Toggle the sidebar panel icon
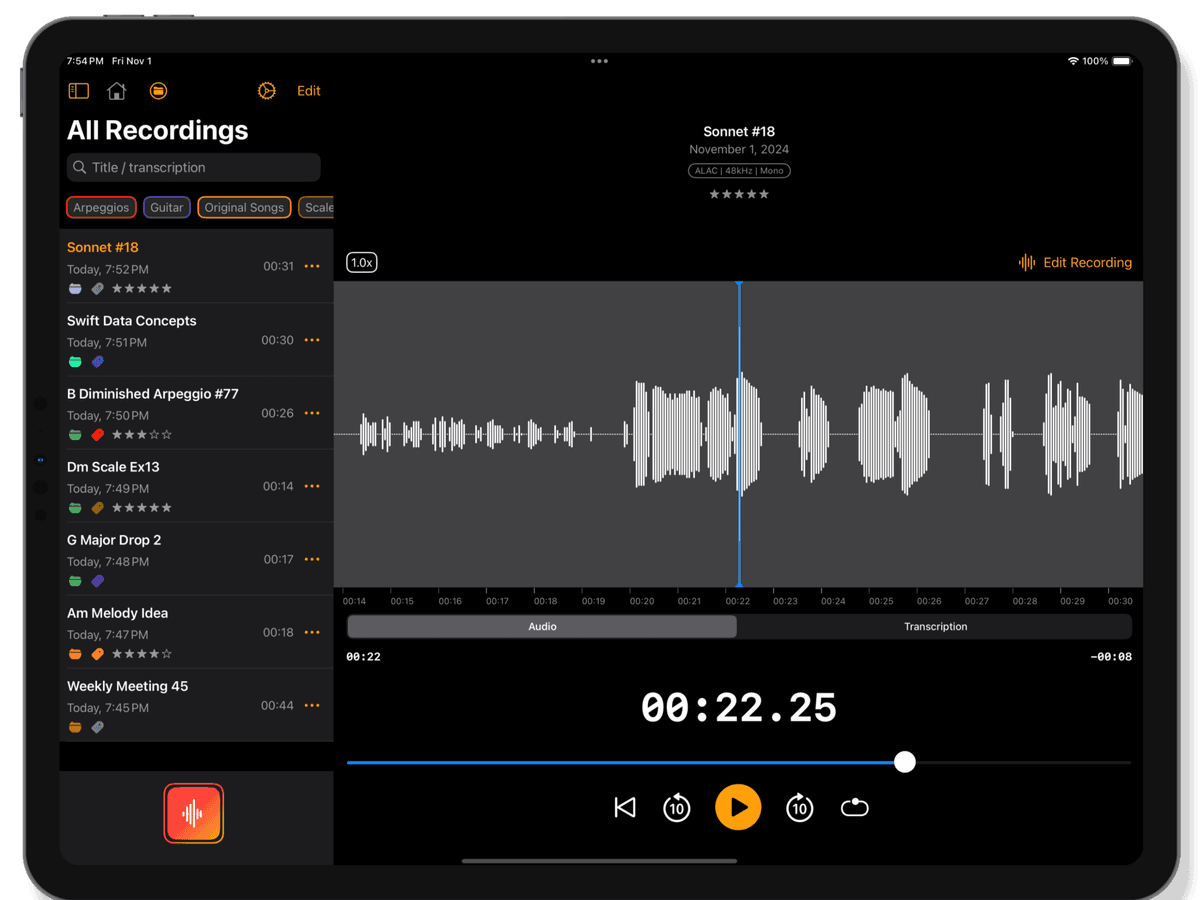This screenshot has width=1200, height=900. tap(78, 91)
